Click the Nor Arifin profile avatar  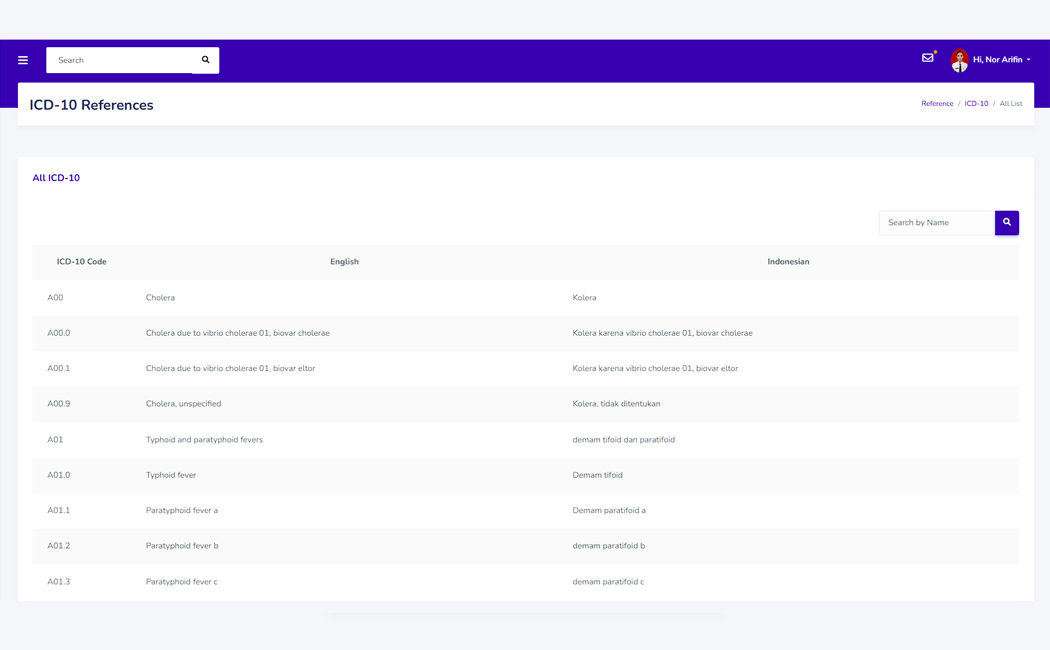959,59
